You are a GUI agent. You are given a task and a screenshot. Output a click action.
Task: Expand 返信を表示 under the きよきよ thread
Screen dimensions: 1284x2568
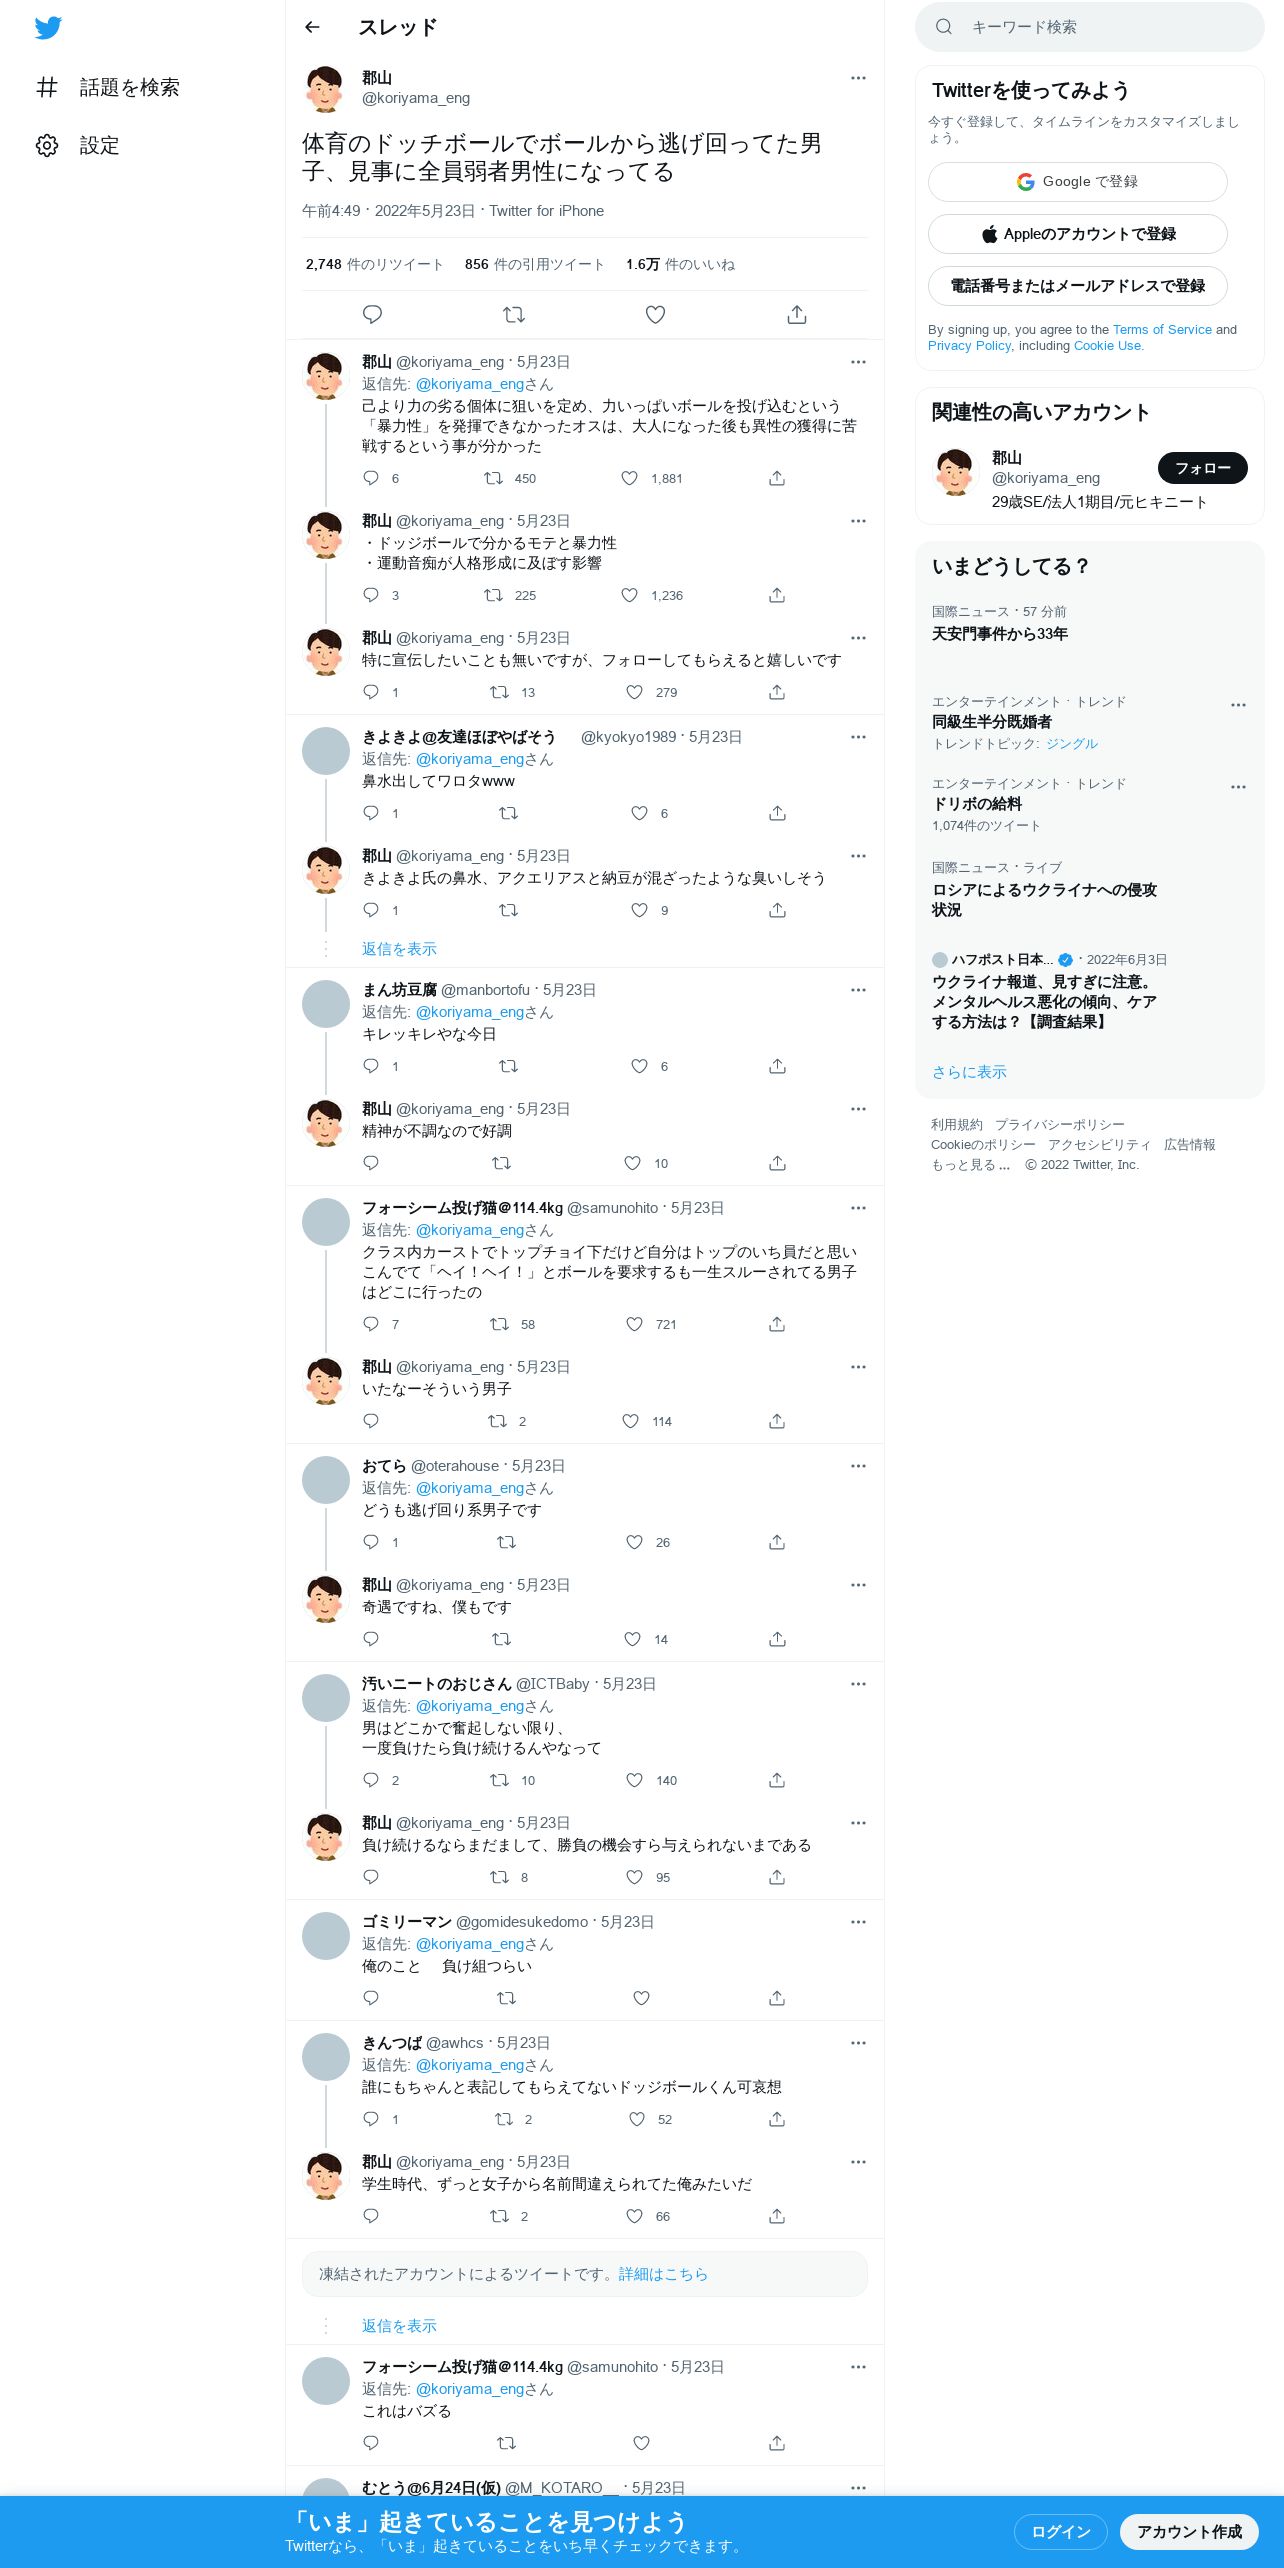click(x=399, y=949)
